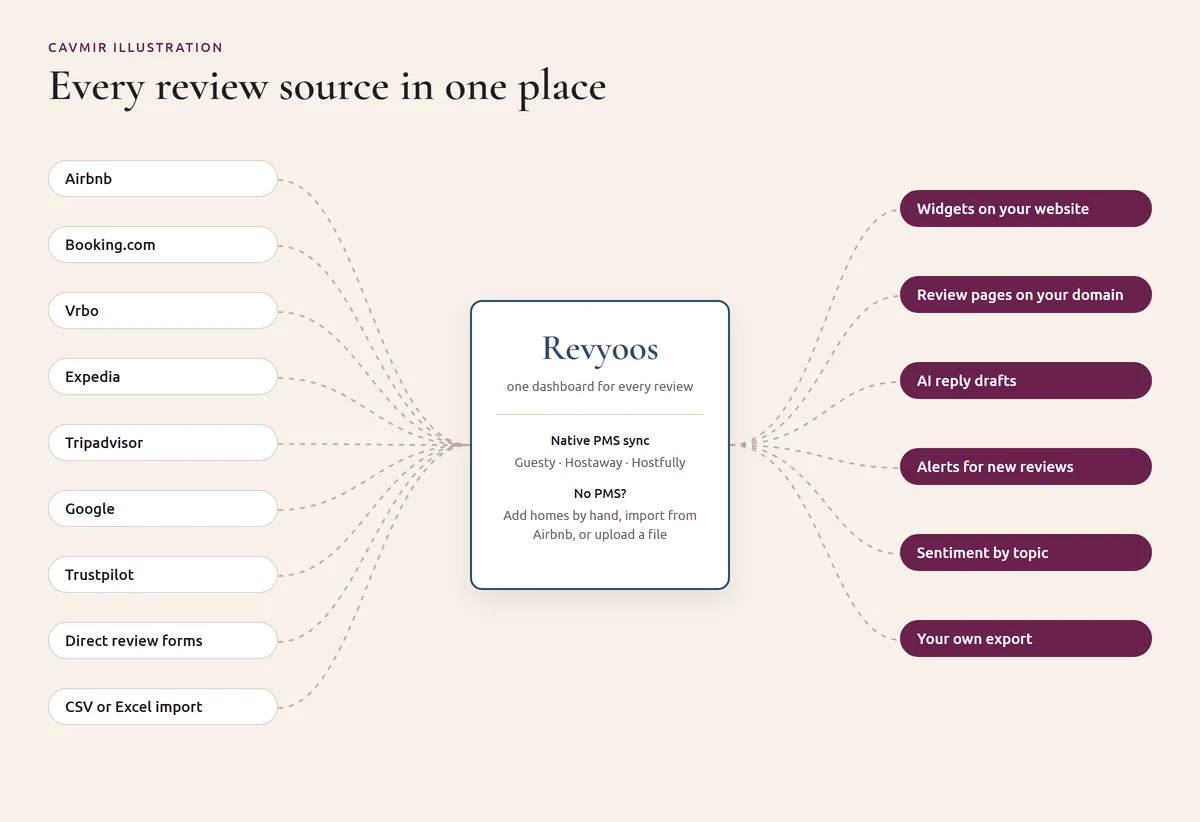Click the Google source pill

click(x=163, y=509)
